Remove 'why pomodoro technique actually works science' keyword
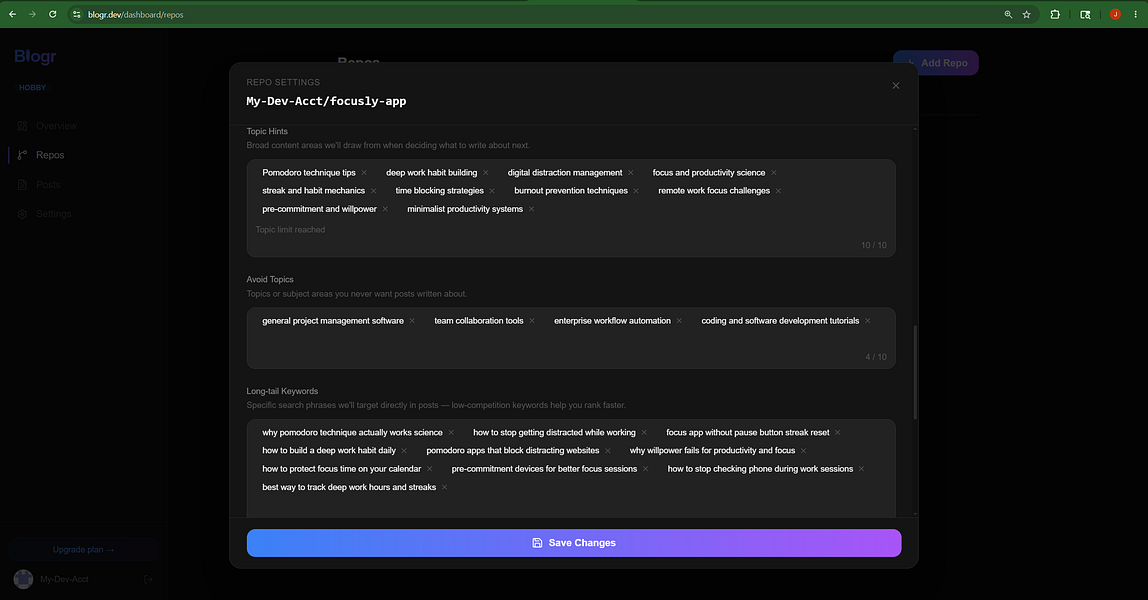The image size is (1148, 600). click(451, 432)
